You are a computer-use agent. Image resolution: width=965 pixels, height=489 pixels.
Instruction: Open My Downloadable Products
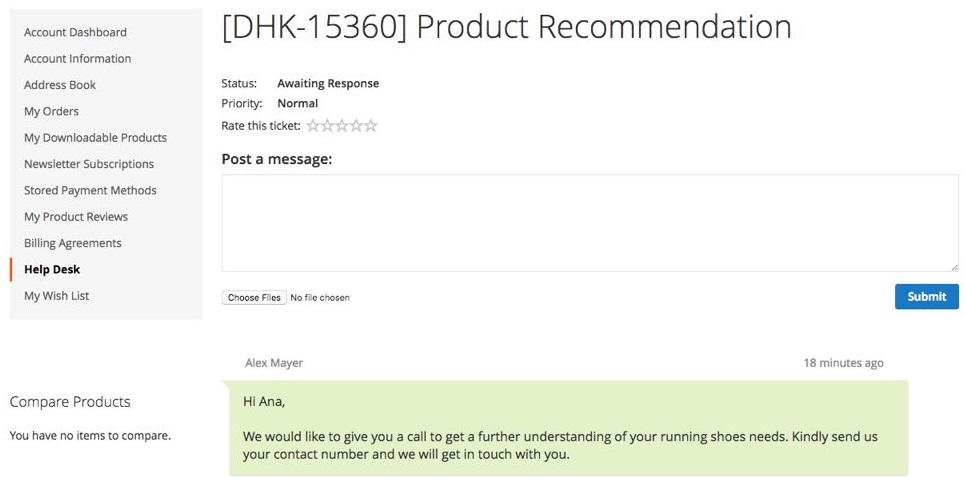coord(95,138)
